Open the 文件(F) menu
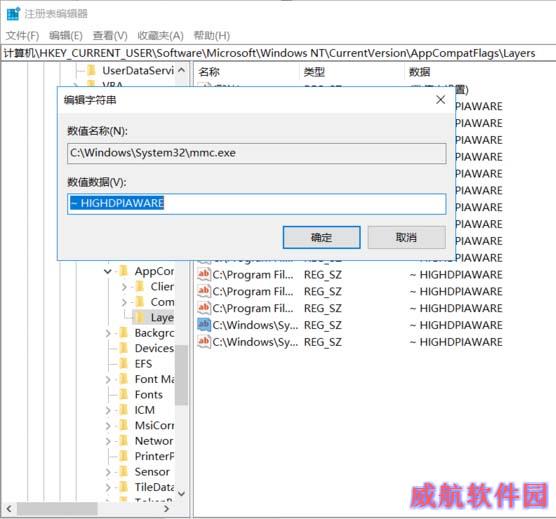The height and width of the screenshot is (519, 556). pyautogui.click(x=22, y=35)
